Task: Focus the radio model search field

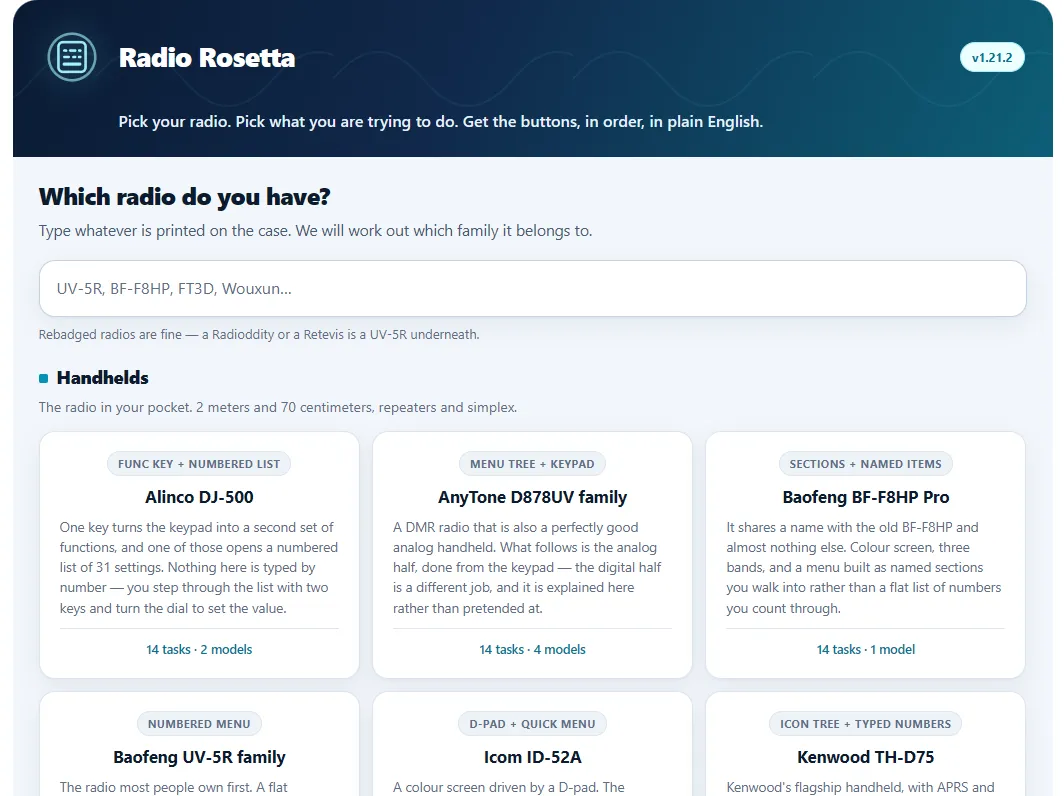Action: 533,288
